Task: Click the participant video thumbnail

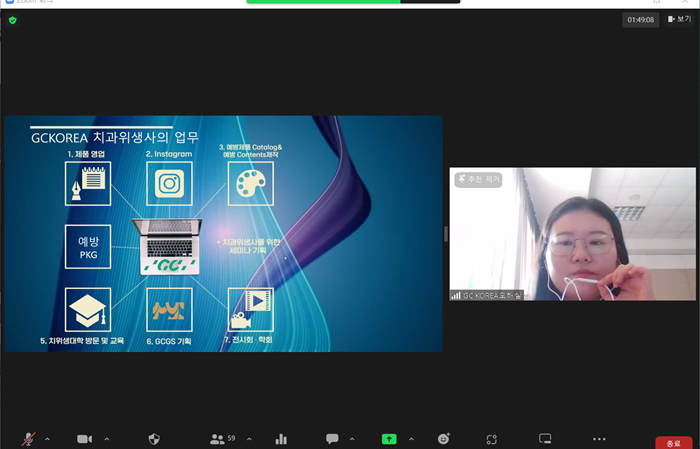Action: click(572, 234)
